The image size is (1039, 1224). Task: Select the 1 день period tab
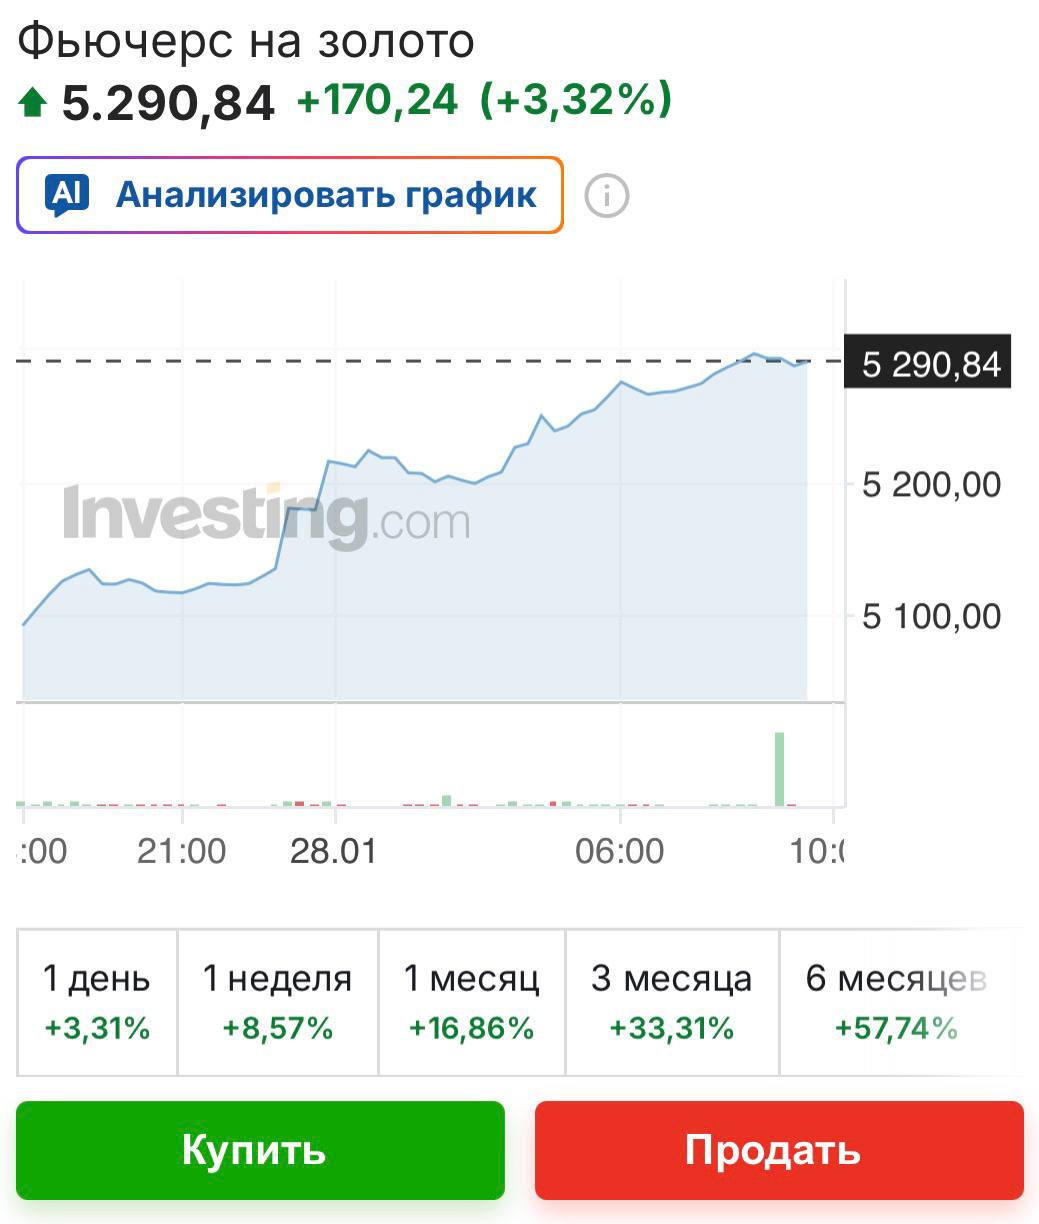point(97,1002)
